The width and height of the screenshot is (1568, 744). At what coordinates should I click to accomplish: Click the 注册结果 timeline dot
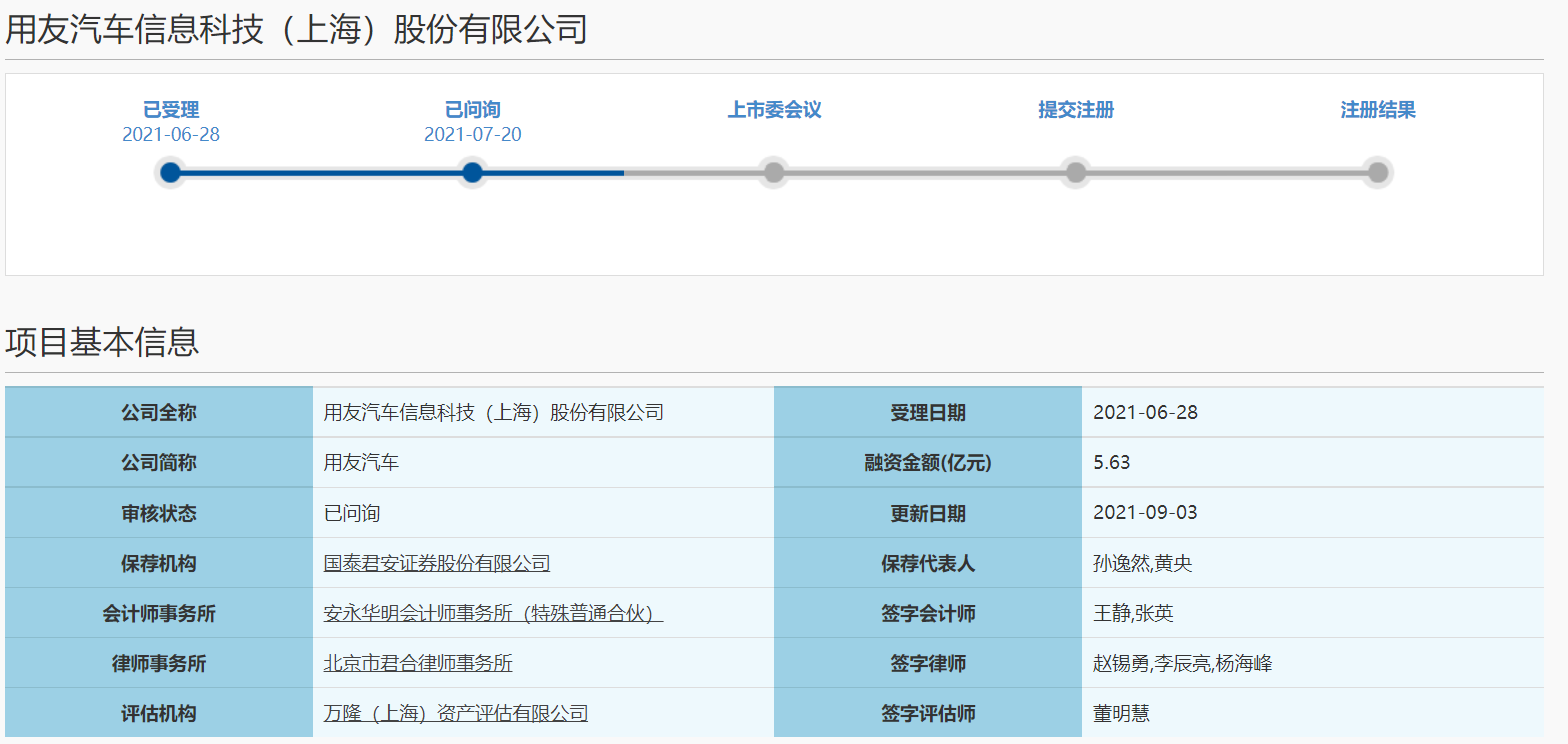click(1378, 173)
